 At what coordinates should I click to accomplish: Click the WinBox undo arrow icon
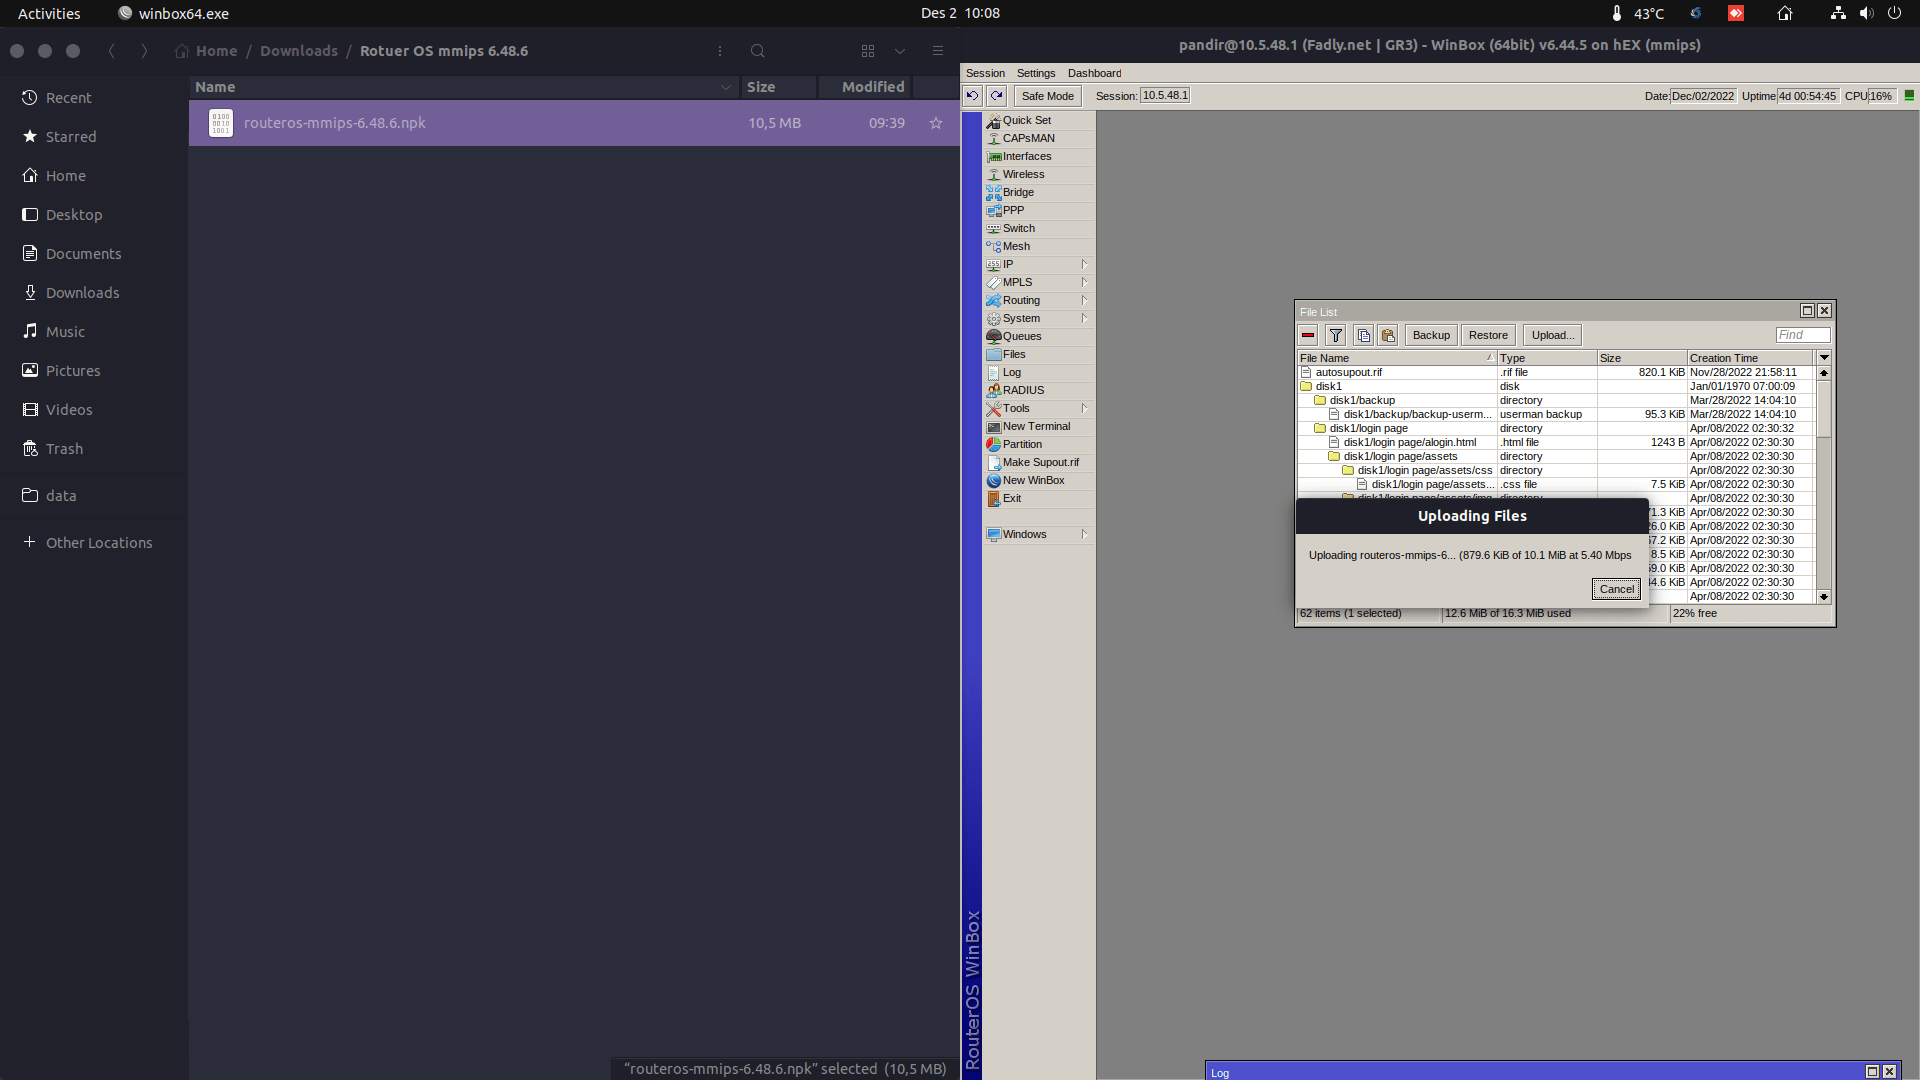(972, 96)
